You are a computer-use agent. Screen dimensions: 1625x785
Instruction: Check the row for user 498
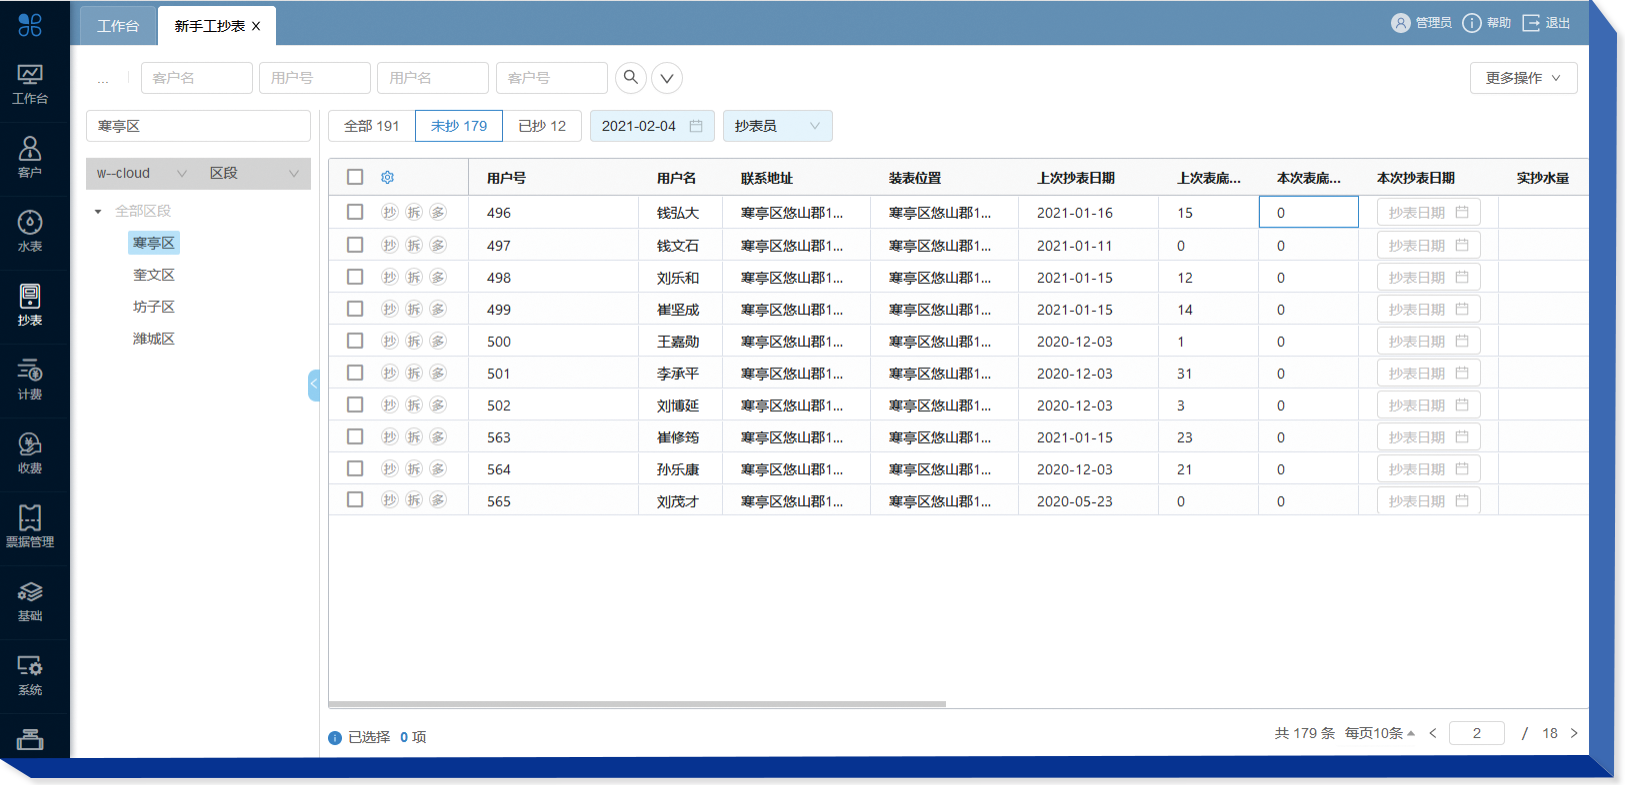point(355,277)
